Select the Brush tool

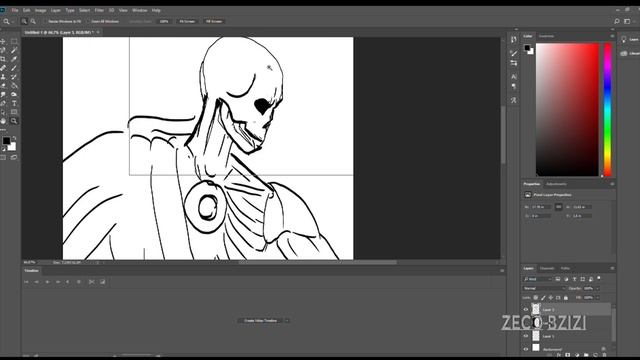coord(14,68)
